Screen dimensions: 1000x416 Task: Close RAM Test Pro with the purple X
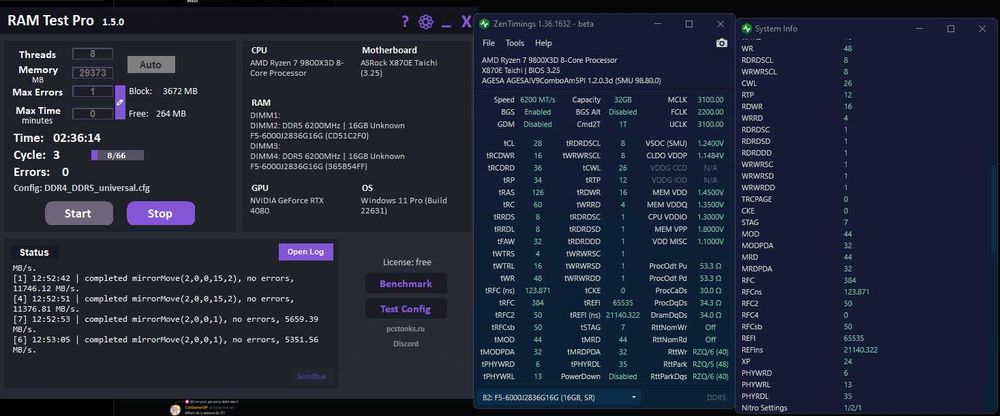point(466,22)
